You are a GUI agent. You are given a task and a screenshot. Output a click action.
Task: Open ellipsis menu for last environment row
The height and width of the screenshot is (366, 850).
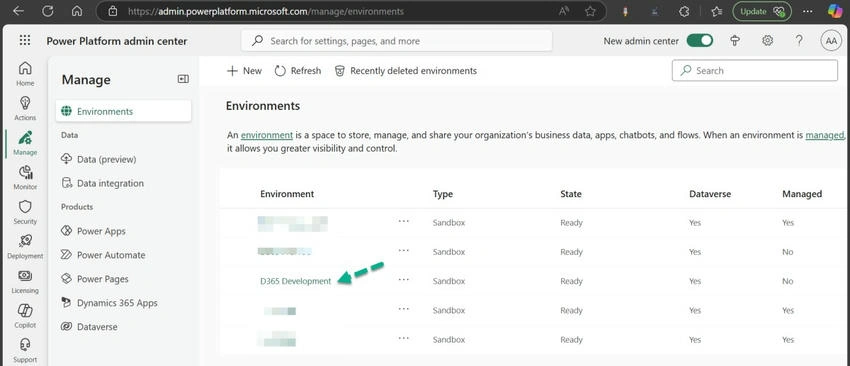pyautogui.click(x=403, y=338)
